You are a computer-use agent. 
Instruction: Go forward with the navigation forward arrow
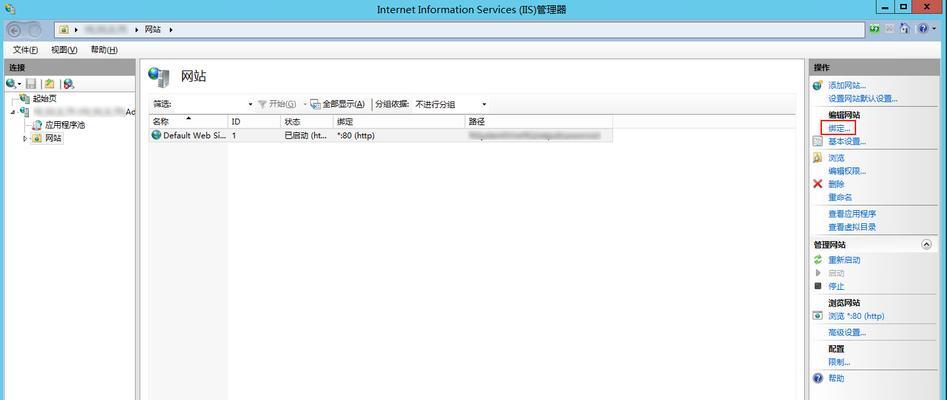(34, 29)
